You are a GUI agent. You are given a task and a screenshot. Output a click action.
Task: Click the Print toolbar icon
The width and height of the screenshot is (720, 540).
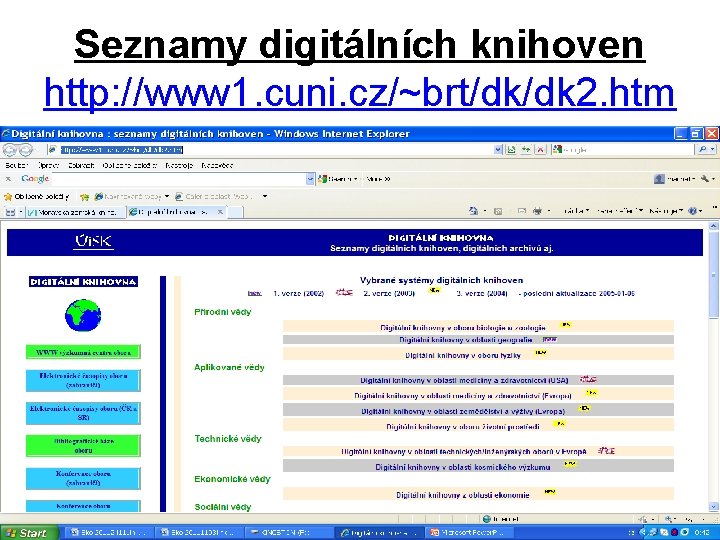[537, 211]
